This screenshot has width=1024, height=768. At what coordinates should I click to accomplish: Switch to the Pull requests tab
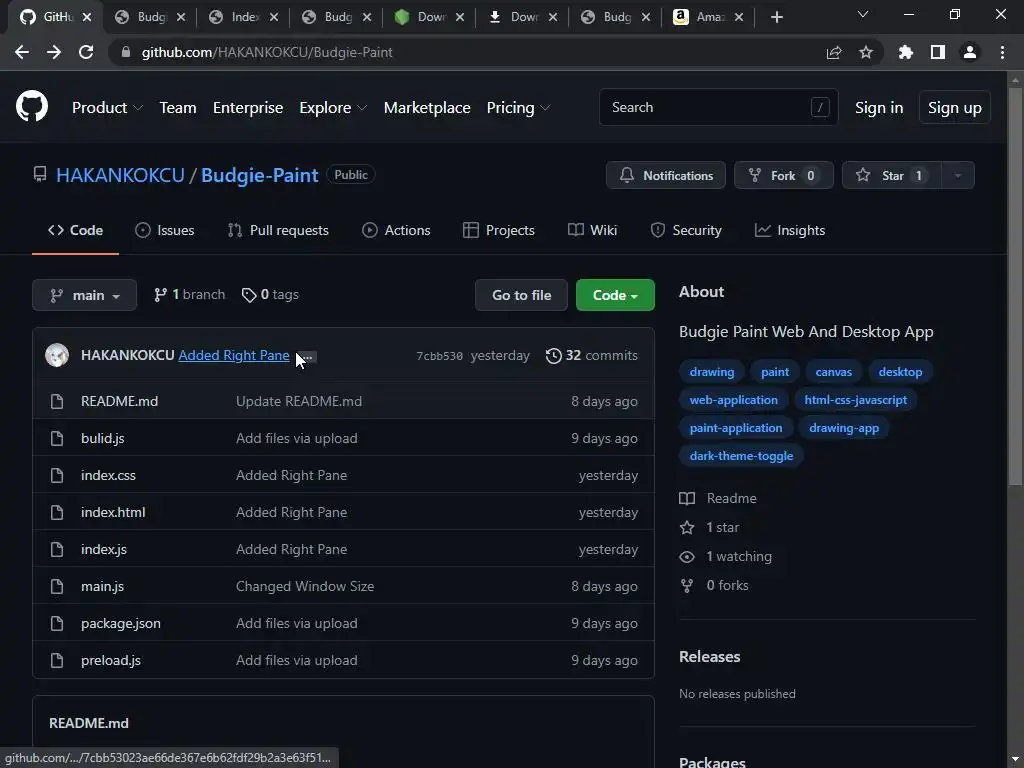[x=278, y=231]
